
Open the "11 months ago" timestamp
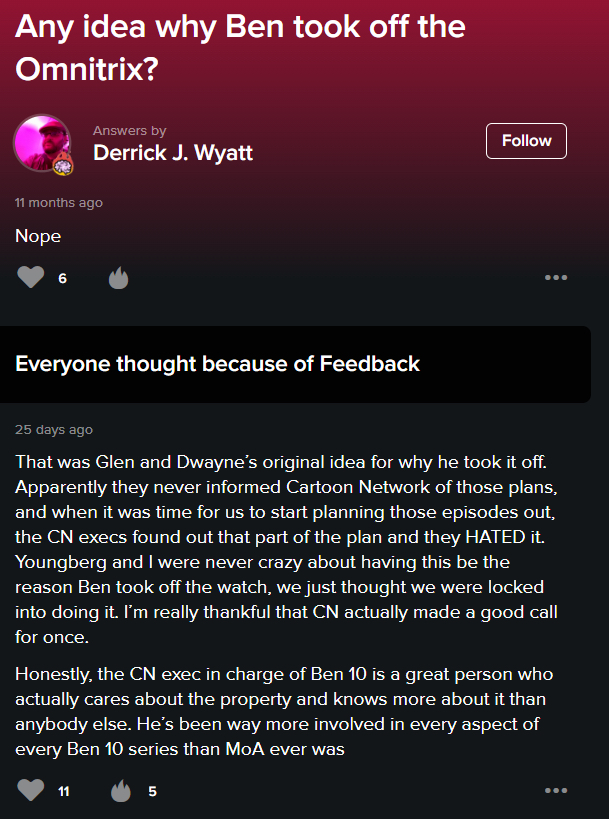point(59,203)
